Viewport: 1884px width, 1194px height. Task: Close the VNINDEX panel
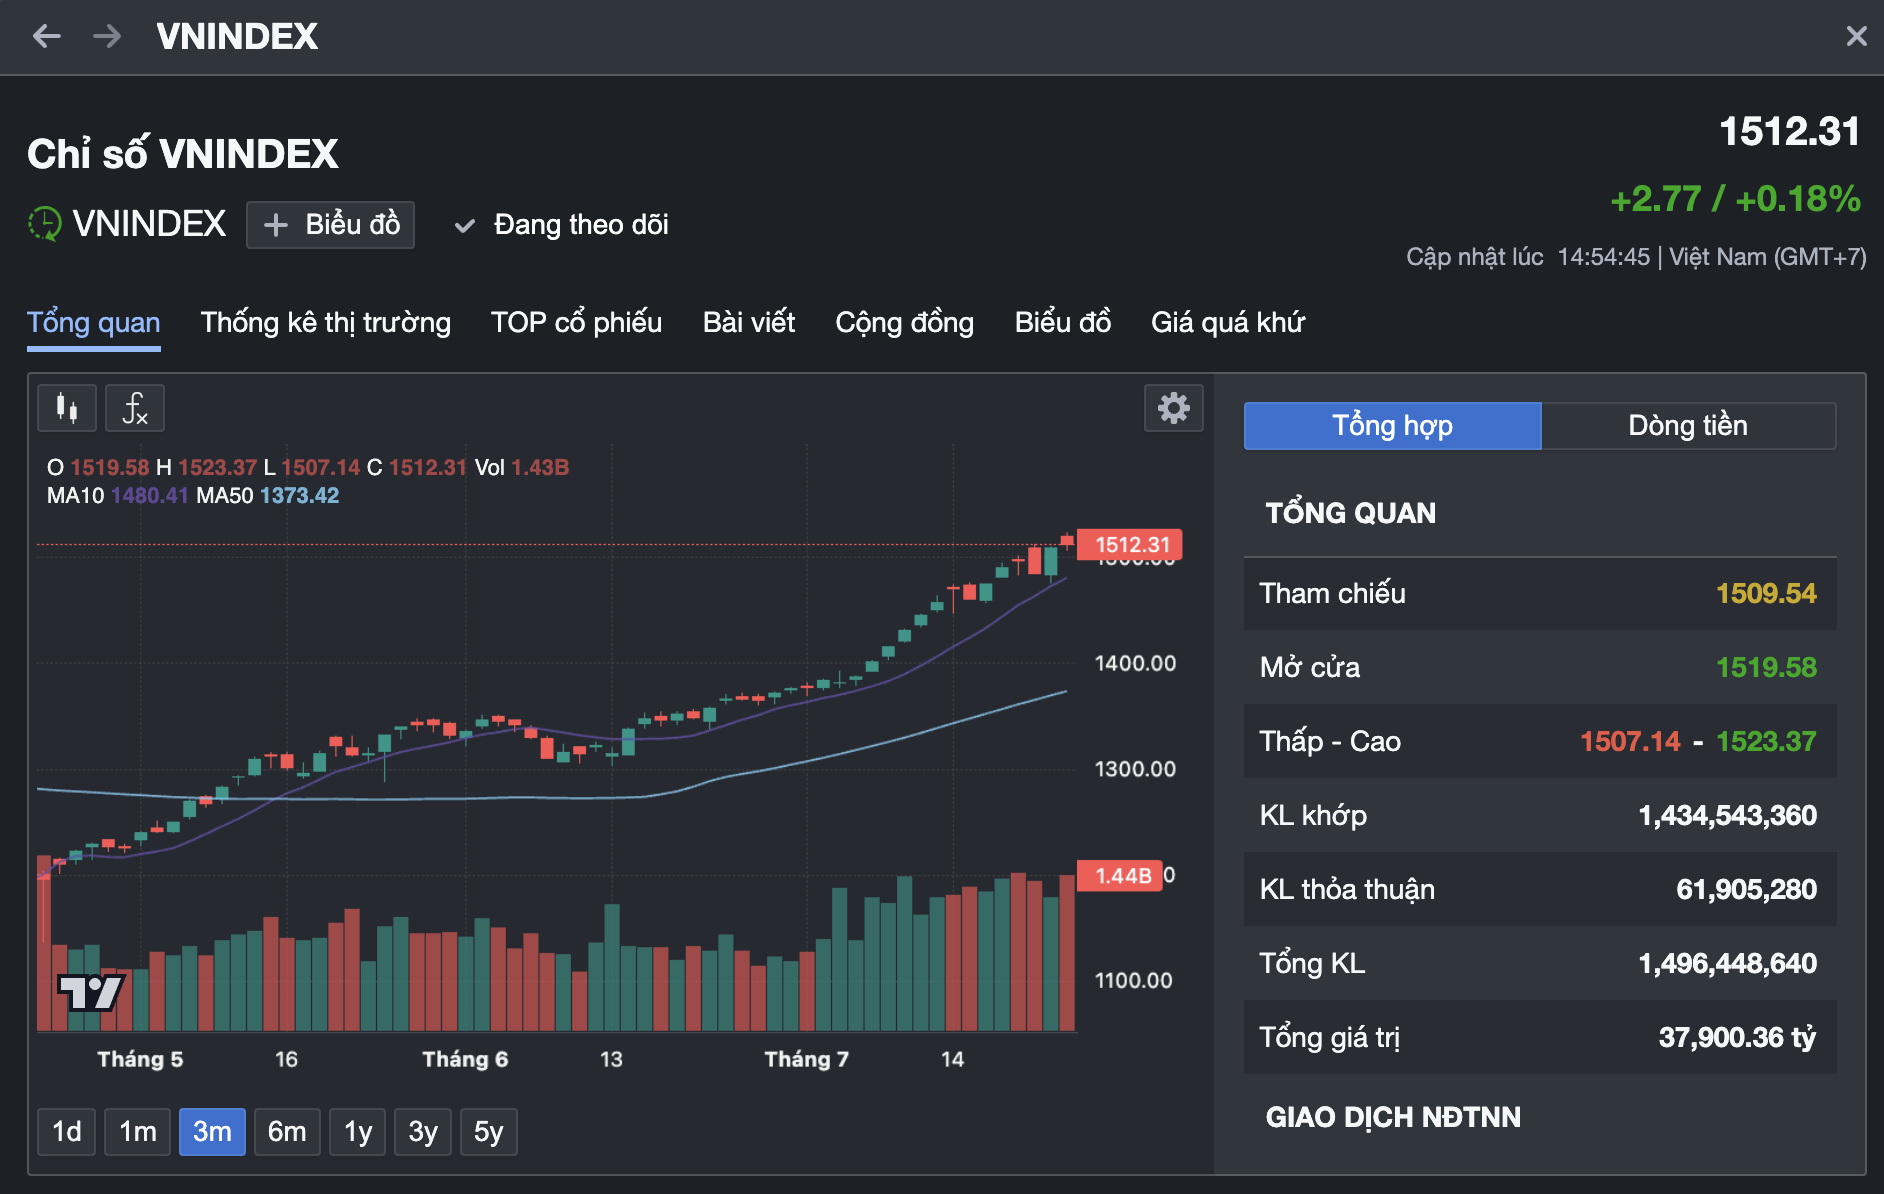pyautogui.click(x=1856, y=37)
